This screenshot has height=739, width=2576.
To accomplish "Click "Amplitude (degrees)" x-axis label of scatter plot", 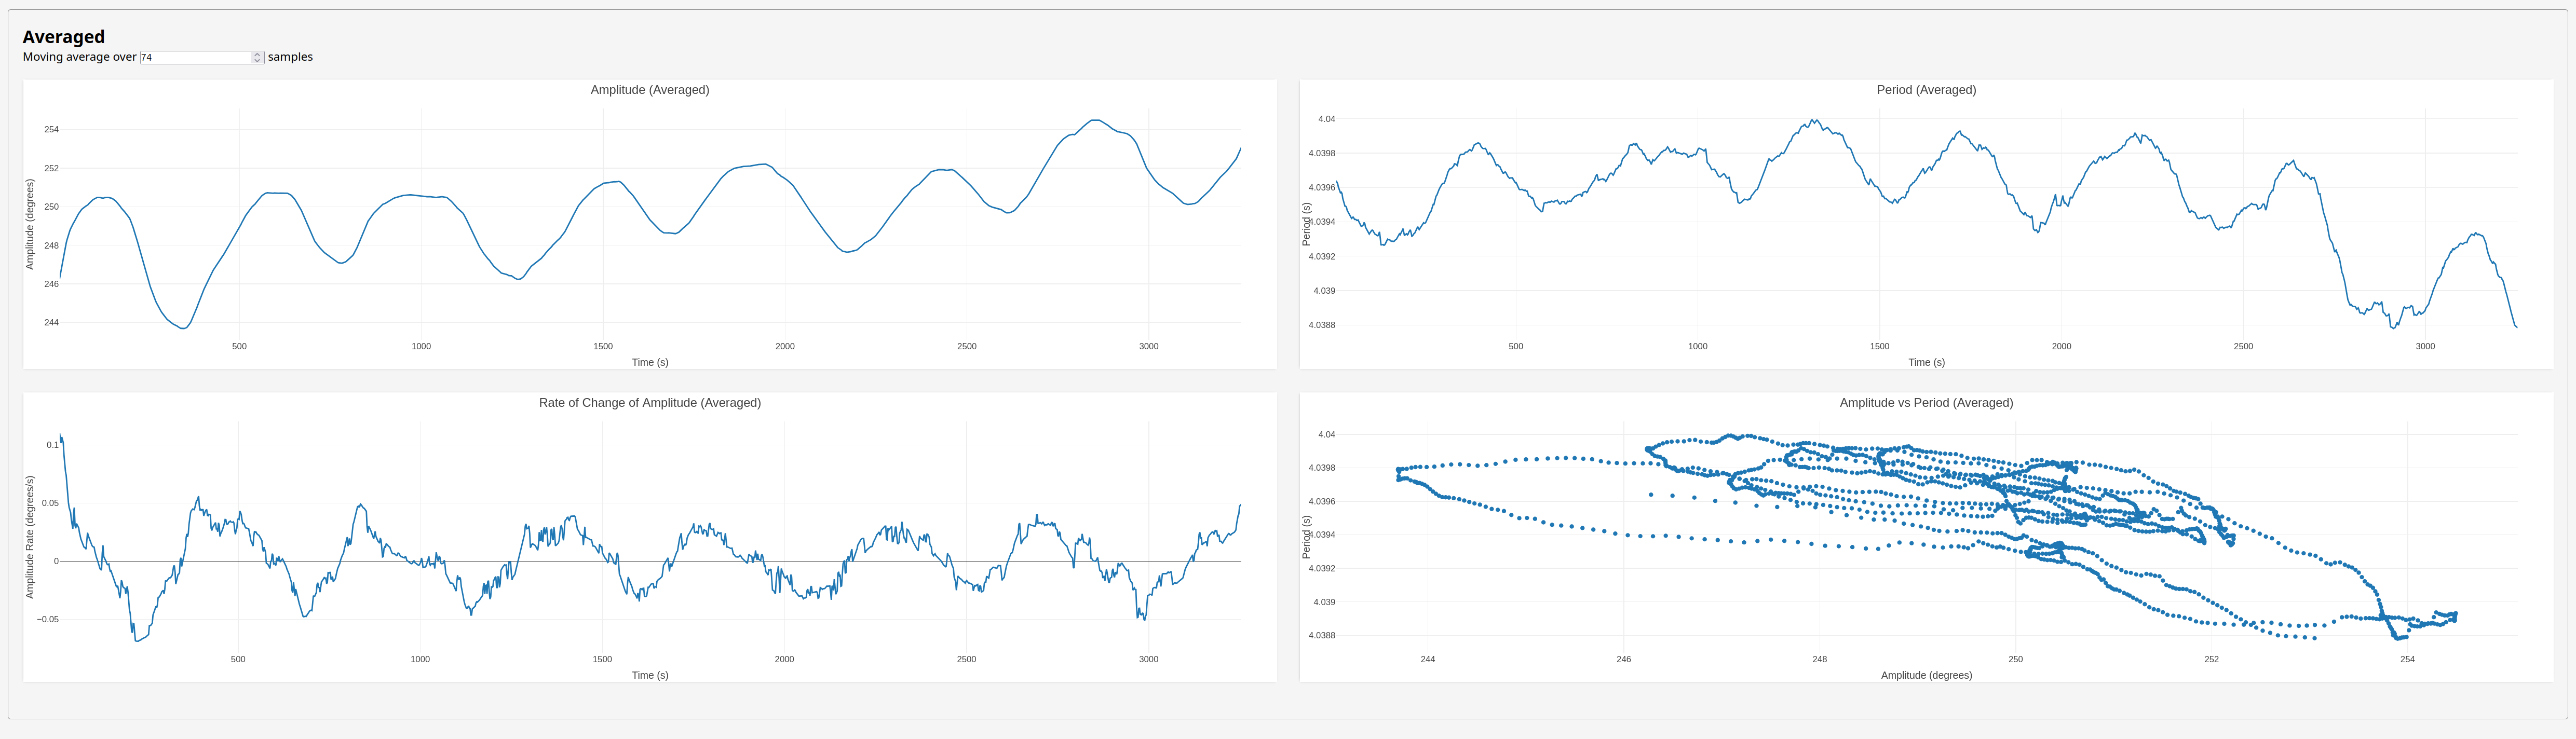I will tap(1926, 675).
